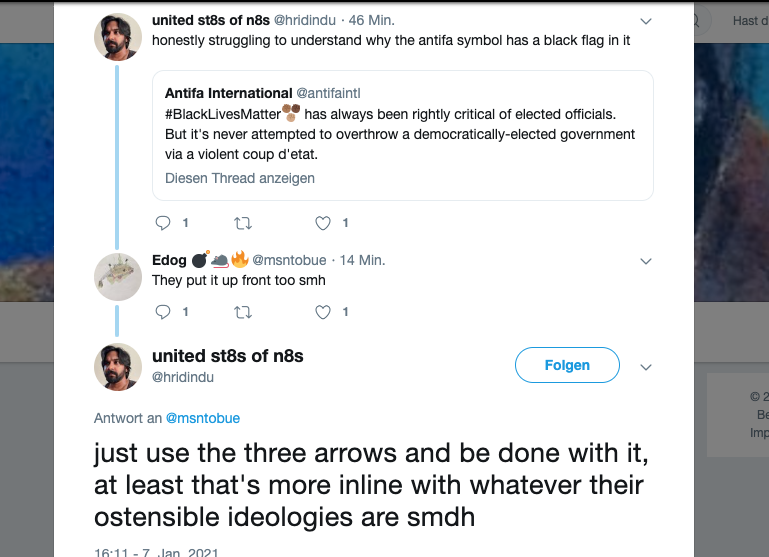Screen dimensions: 769x557
Task: Expand more options for Edog's tweet
Action: 646,261
